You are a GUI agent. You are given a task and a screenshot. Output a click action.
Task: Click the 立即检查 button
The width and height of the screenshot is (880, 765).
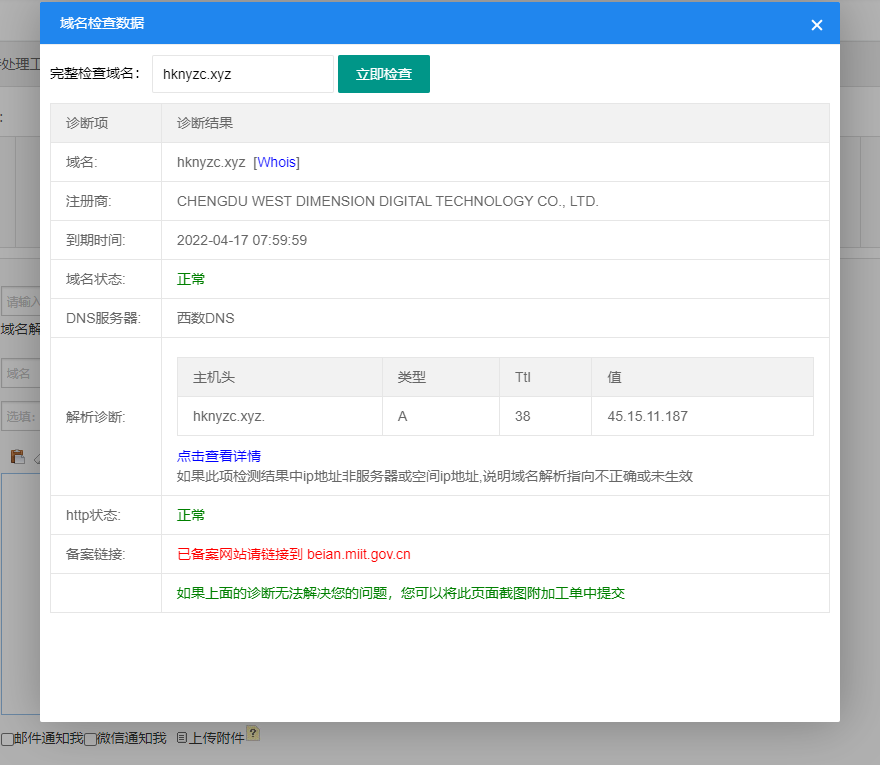[383, 74]
